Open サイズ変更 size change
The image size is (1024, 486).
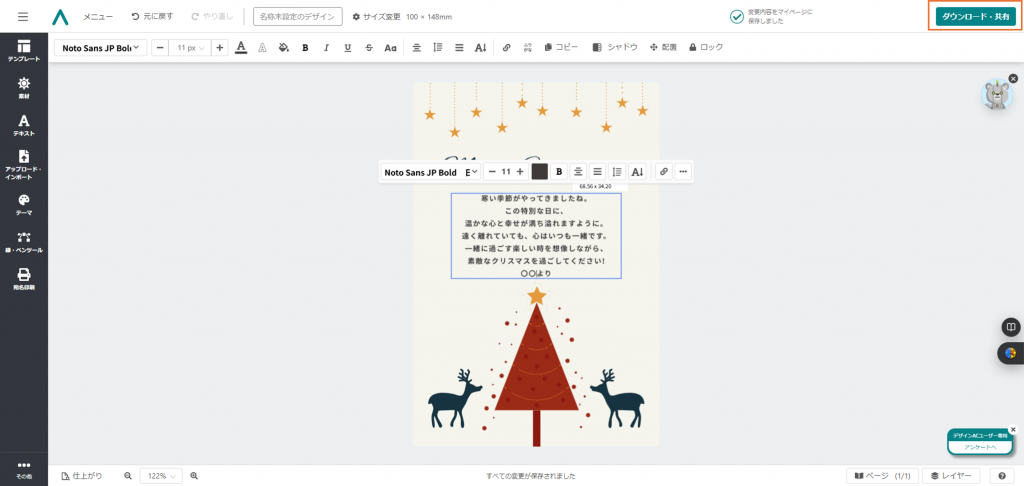(377, 16)
